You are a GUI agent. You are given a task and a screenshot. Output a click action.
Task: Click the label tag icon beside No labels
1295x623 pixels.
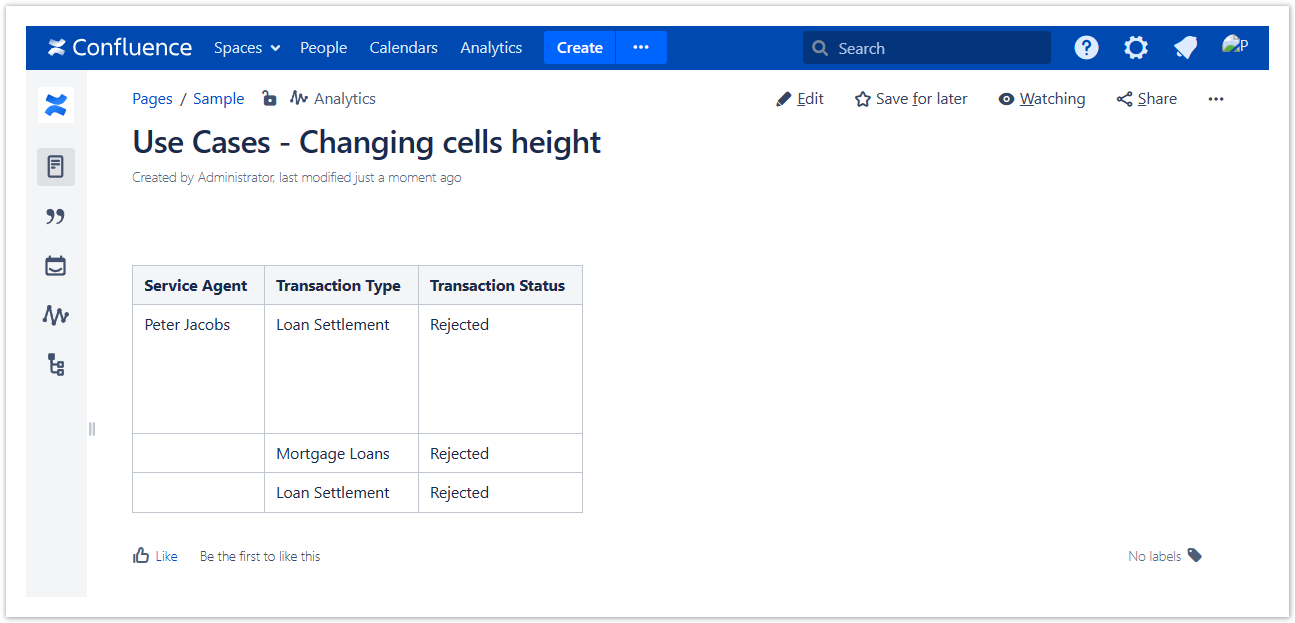[x=1195, y=555]
